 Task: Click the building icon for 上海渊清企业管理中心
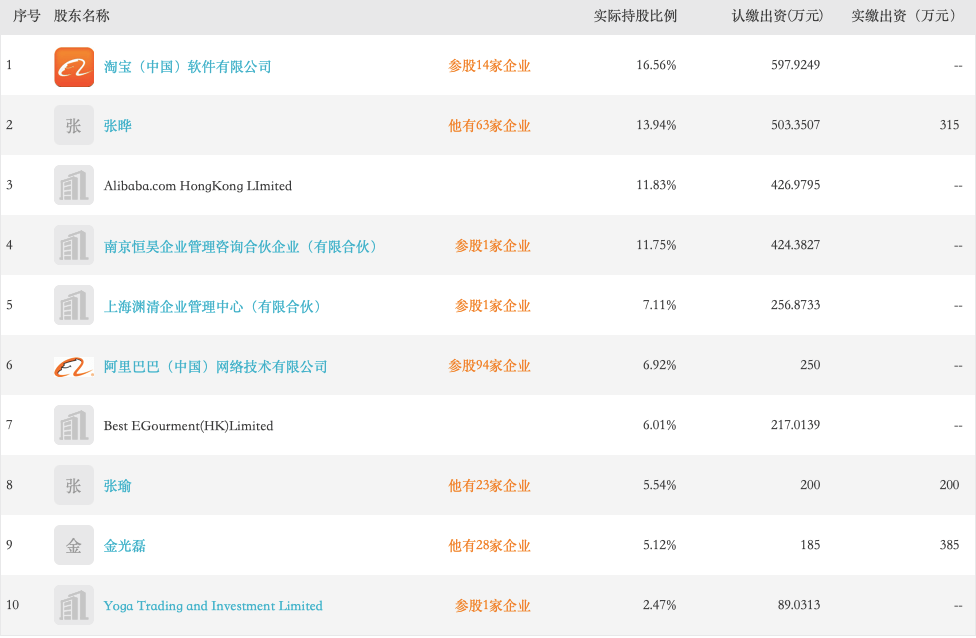[74, 305]
